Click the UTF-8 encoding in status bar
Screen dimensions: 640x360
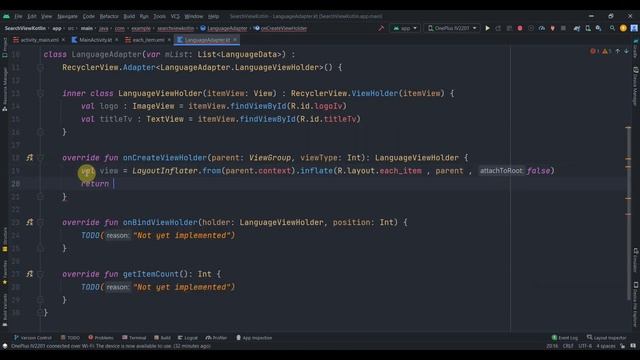[x=584, y=346]
